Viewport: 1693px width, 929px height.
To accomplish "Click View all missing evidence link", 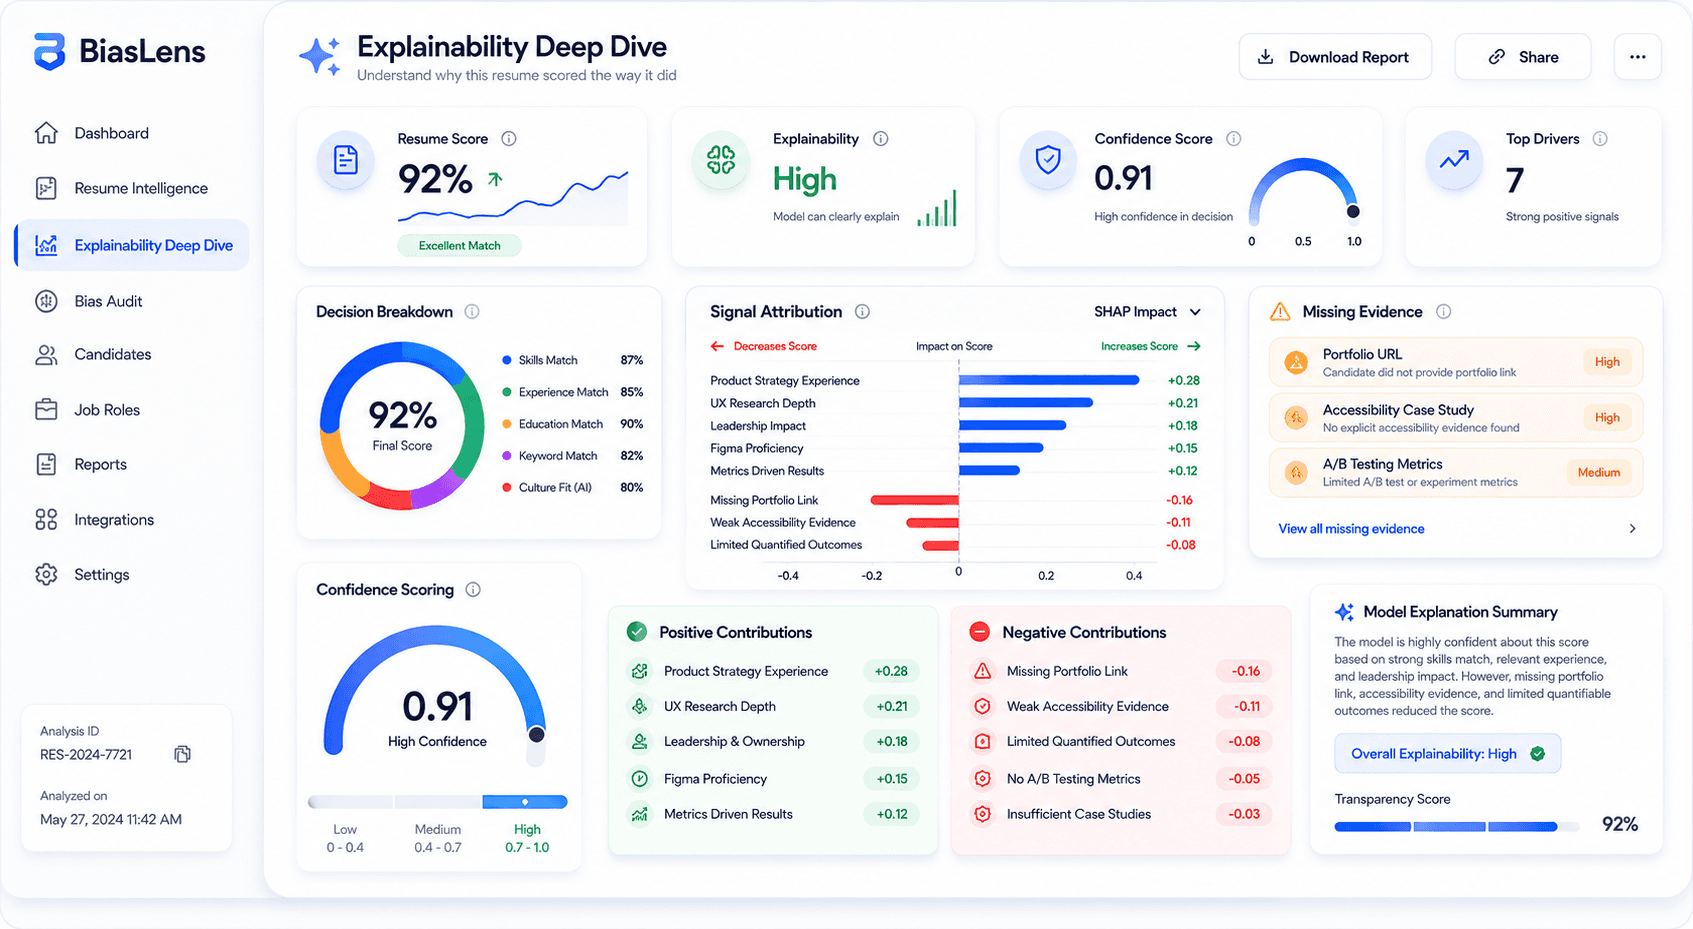I will click(x=1351, y=529).
